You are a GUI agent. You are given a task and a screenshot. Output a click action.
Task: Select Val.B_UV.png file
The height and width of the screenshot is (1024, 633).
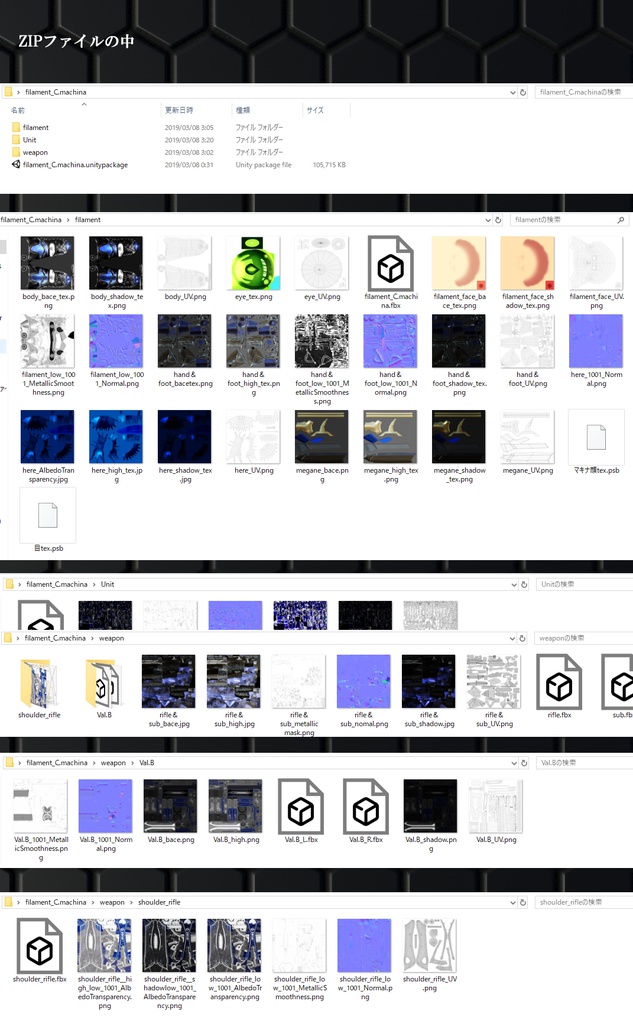click(496, 812)
